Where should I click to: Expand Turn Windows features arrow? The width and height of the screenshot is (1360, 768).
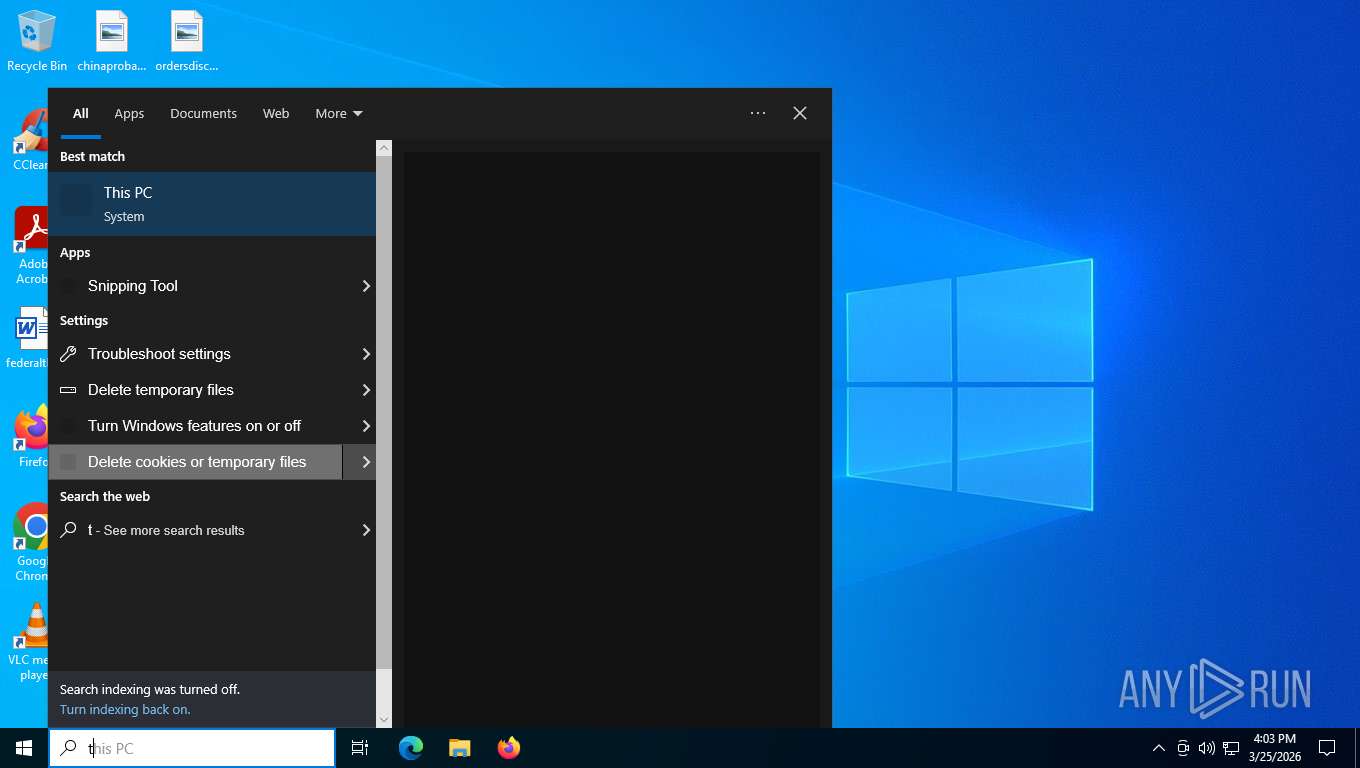365,426
